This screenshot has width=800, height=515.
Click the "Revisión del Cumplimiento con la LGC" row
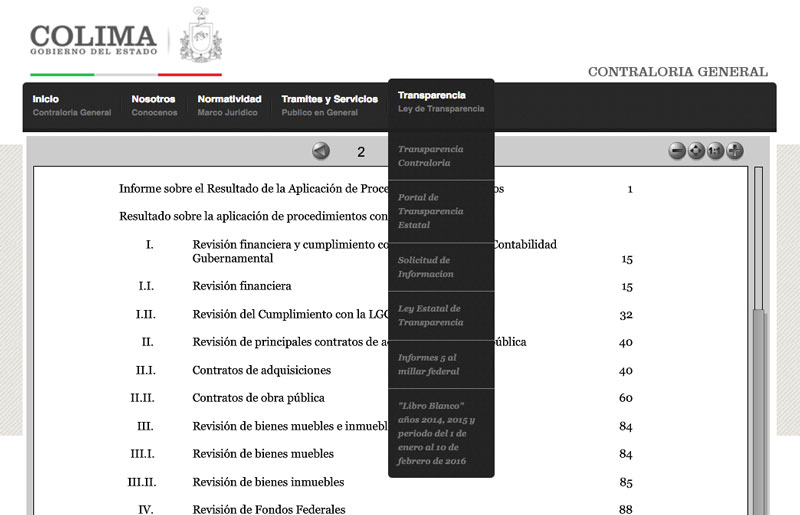point(290,314)
